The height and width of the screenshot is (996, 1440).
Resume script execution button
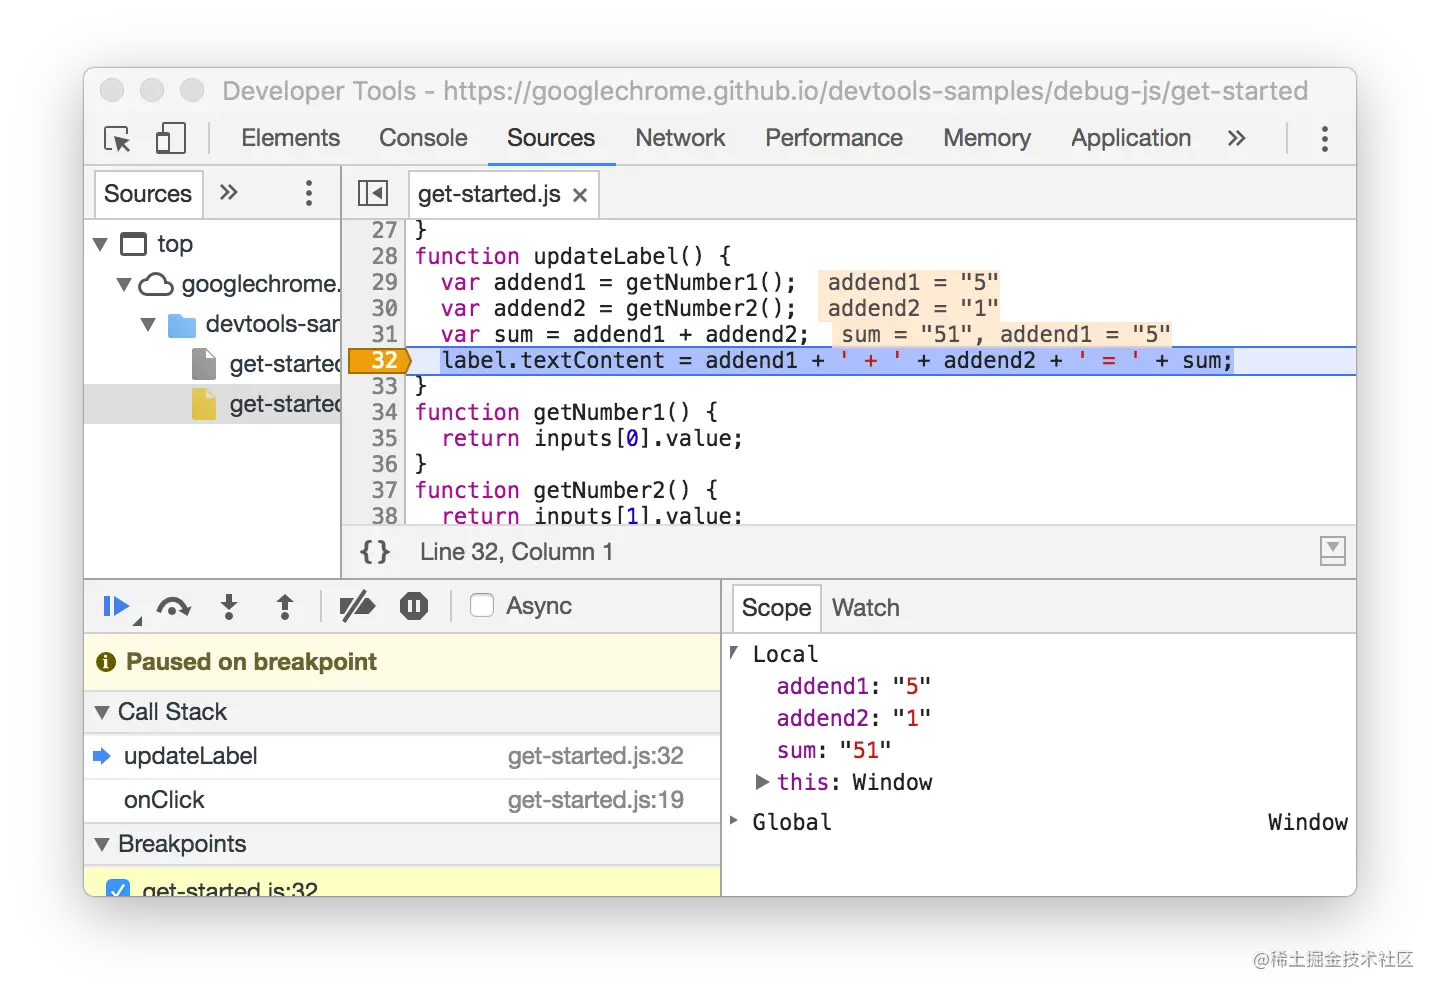[117, 606]
